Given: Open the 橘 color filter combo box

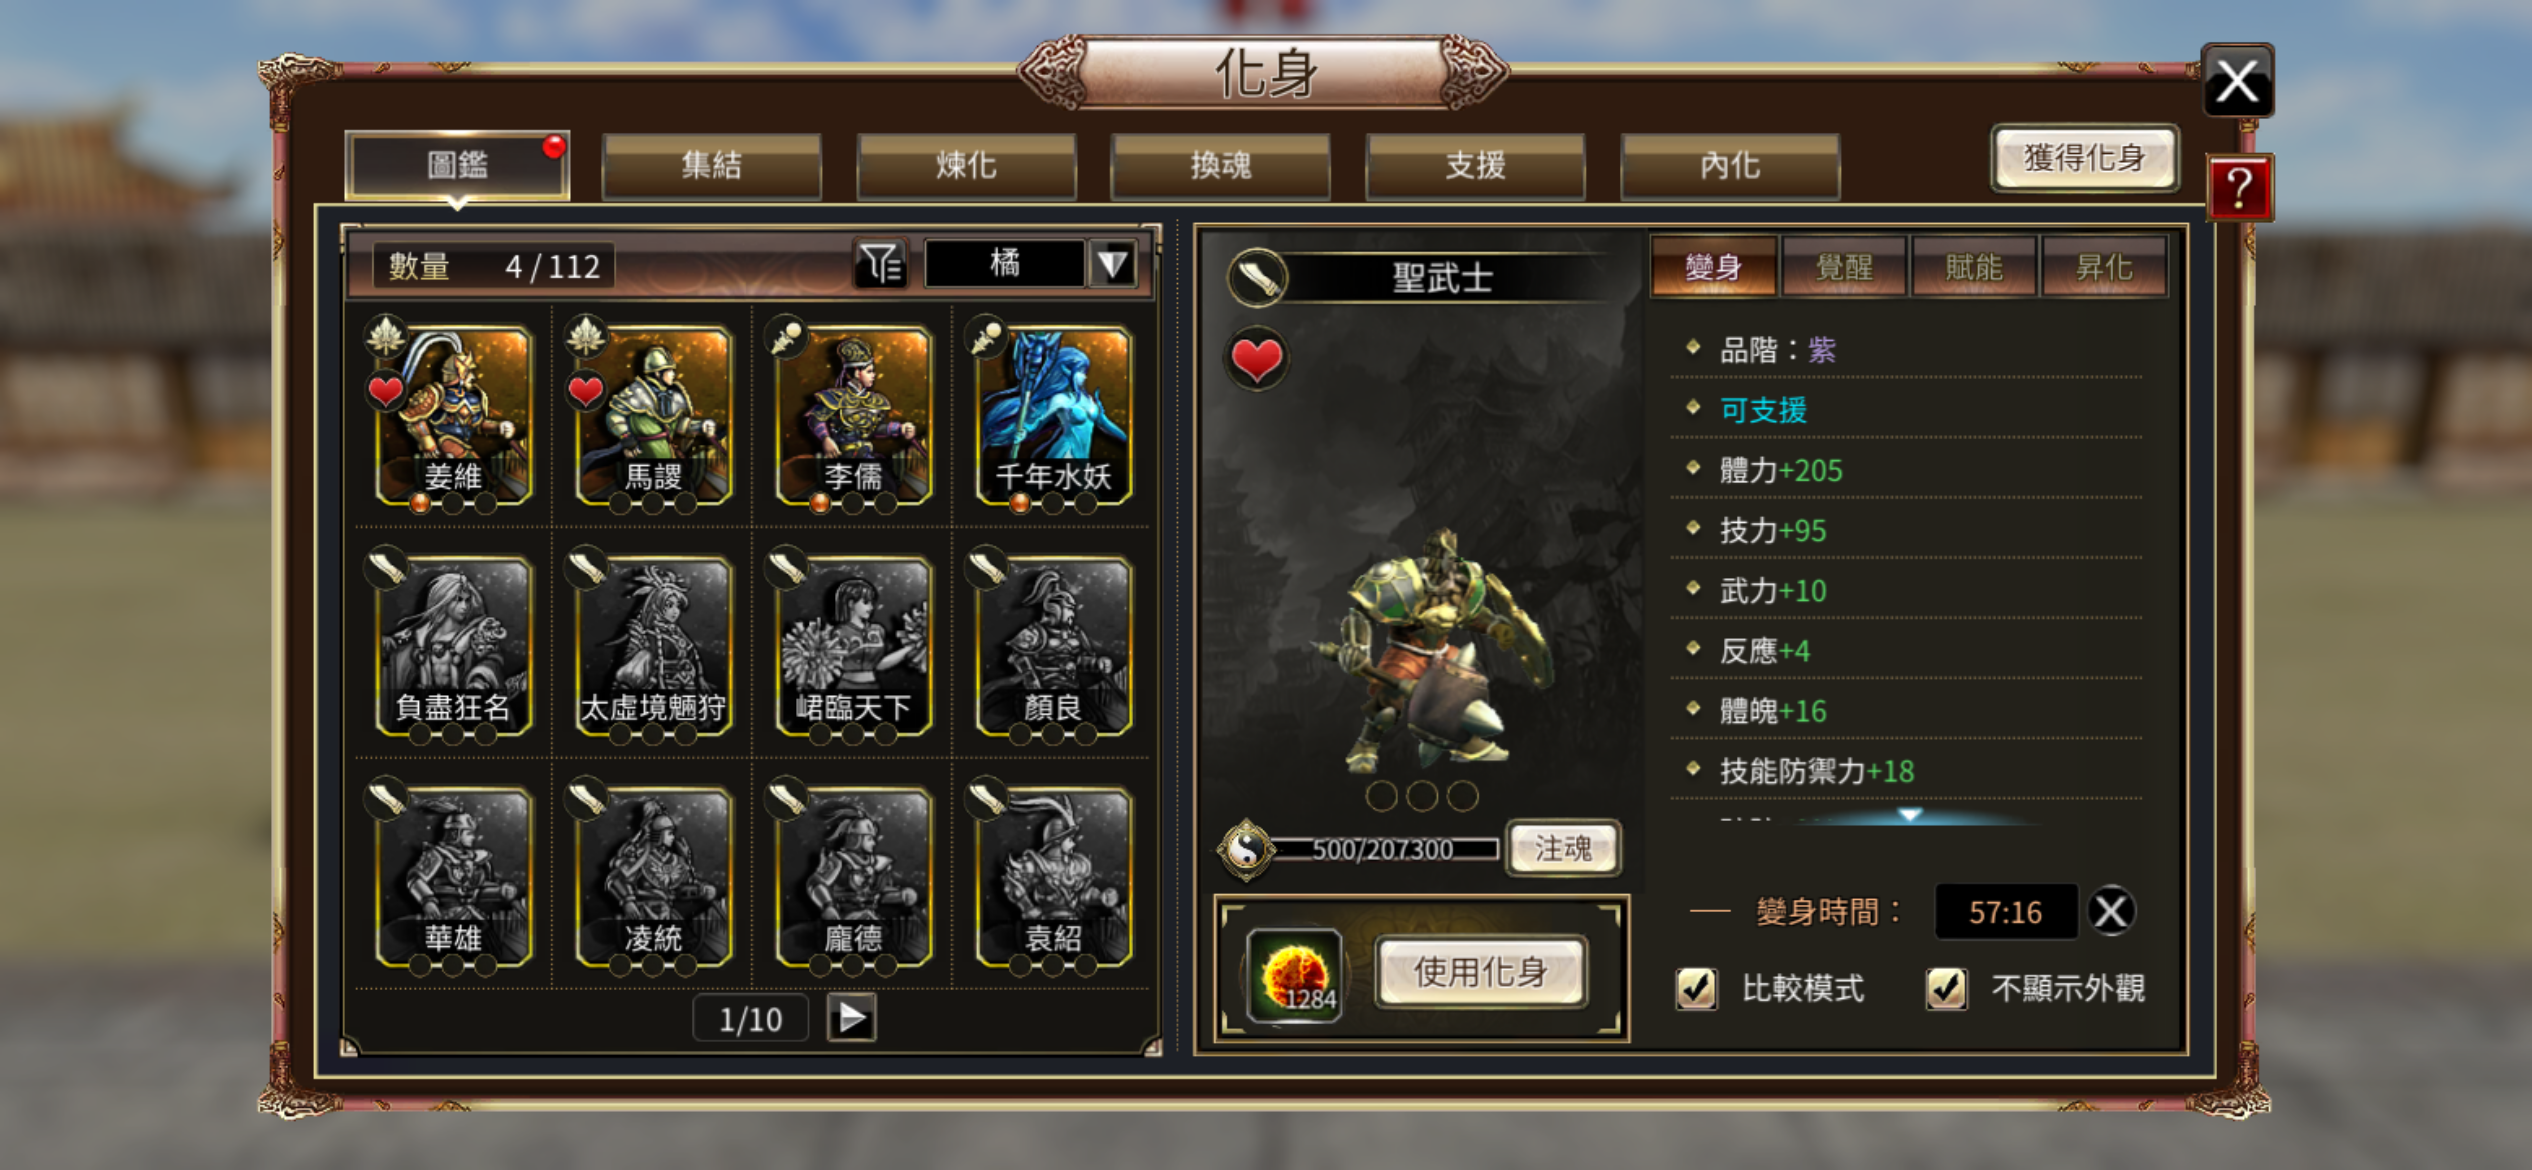Looking at the screenshot, I should point(1031,265).
